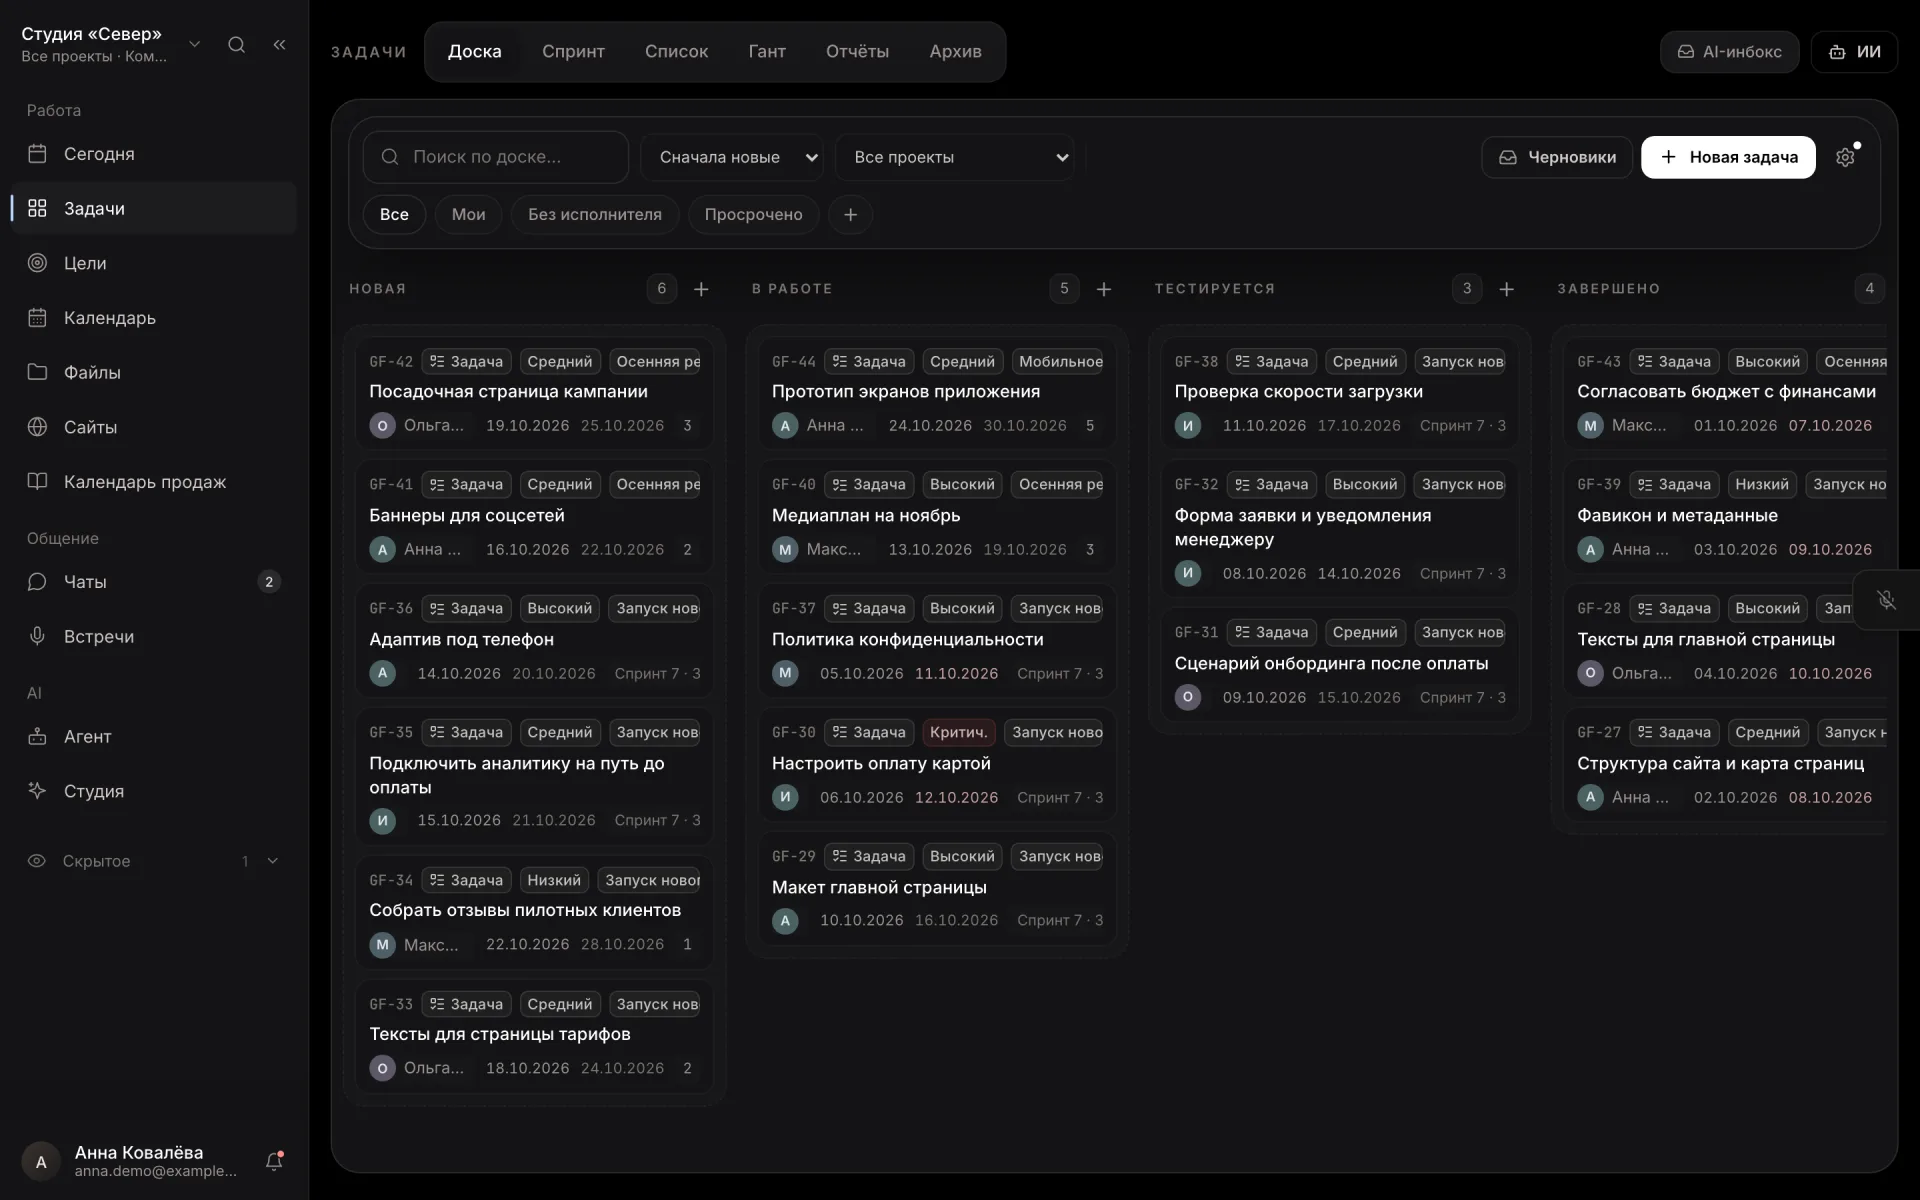Enable the Без исполнителя filter

click(595, 214)
